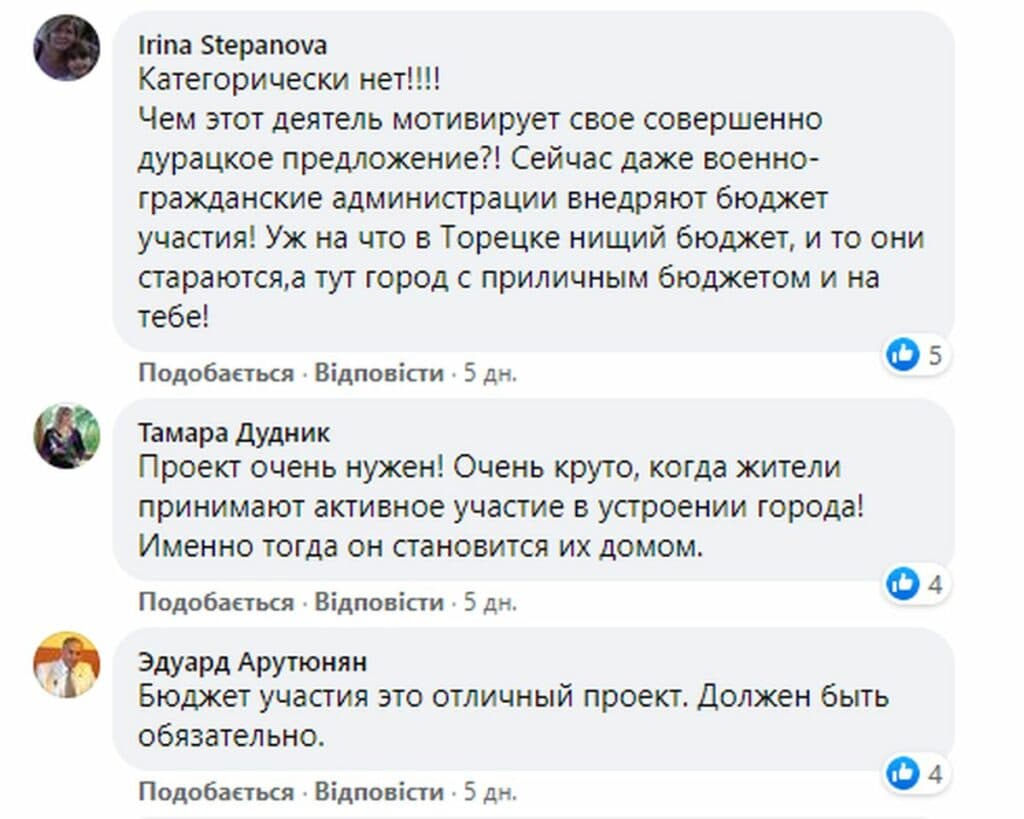Open Тамара Дудник's profile picture
Screen dimensions: 1024x819
point(67,435)
